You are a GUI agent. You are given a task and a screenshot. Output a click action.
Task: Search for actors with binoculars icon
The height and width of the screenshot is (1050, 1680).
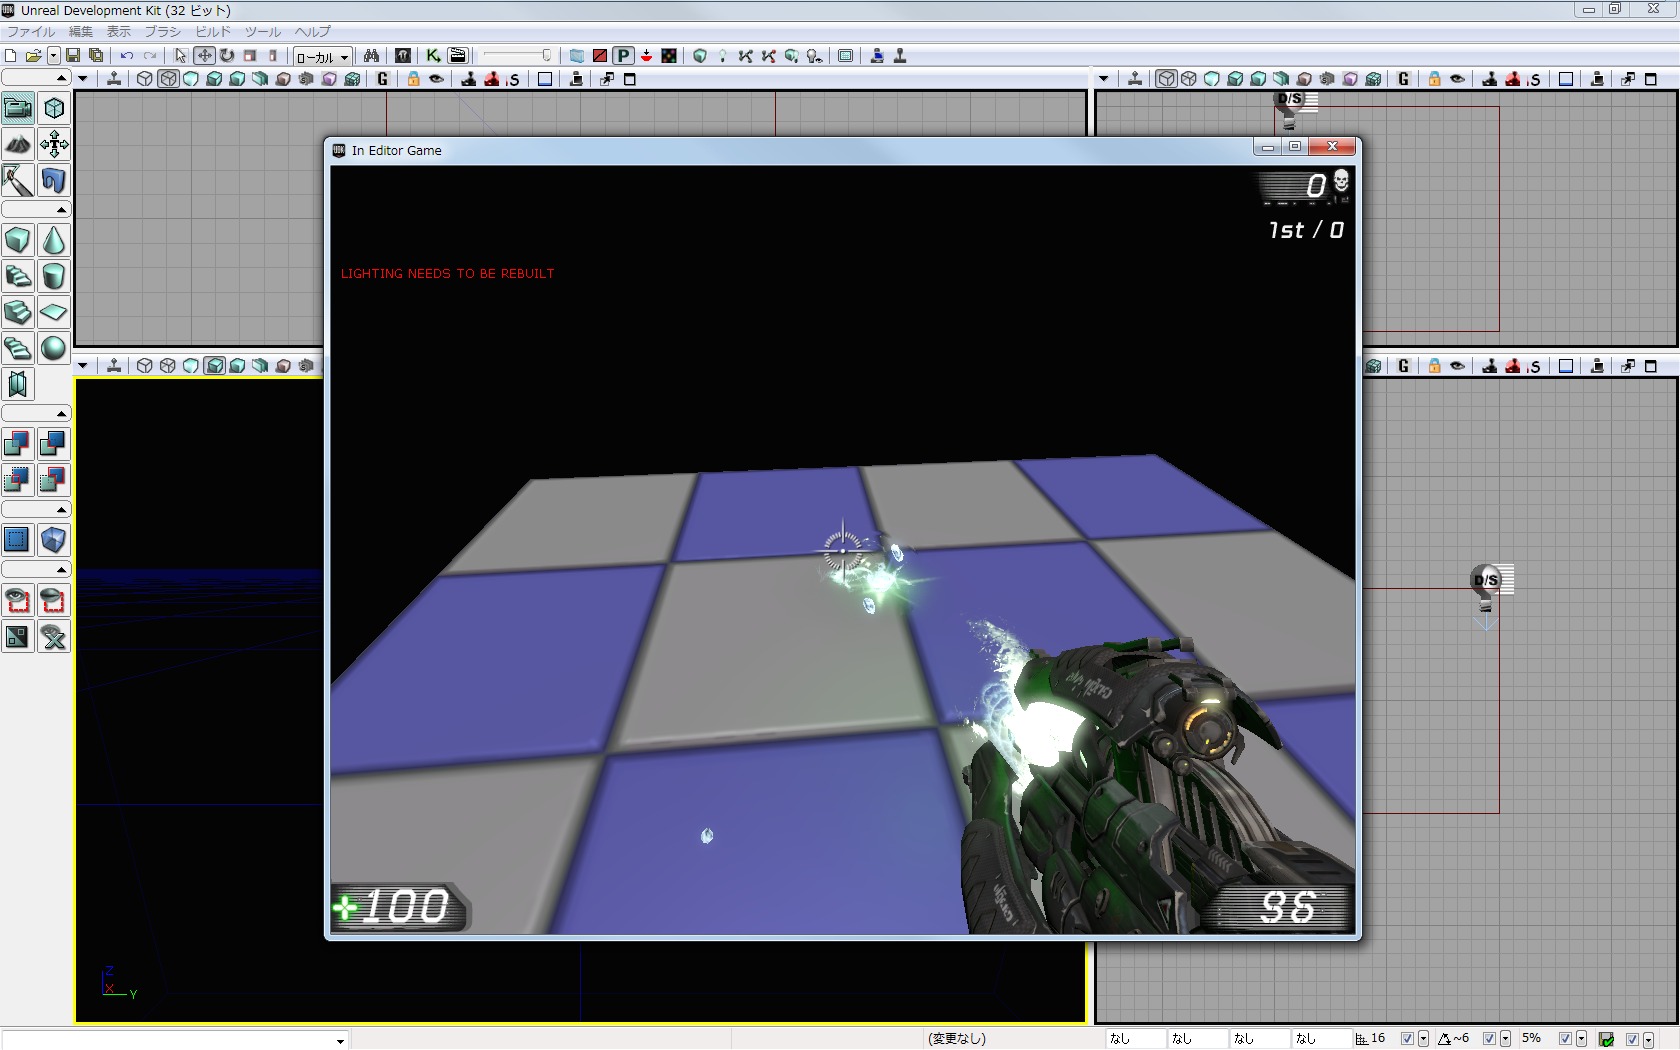point(371,56)
